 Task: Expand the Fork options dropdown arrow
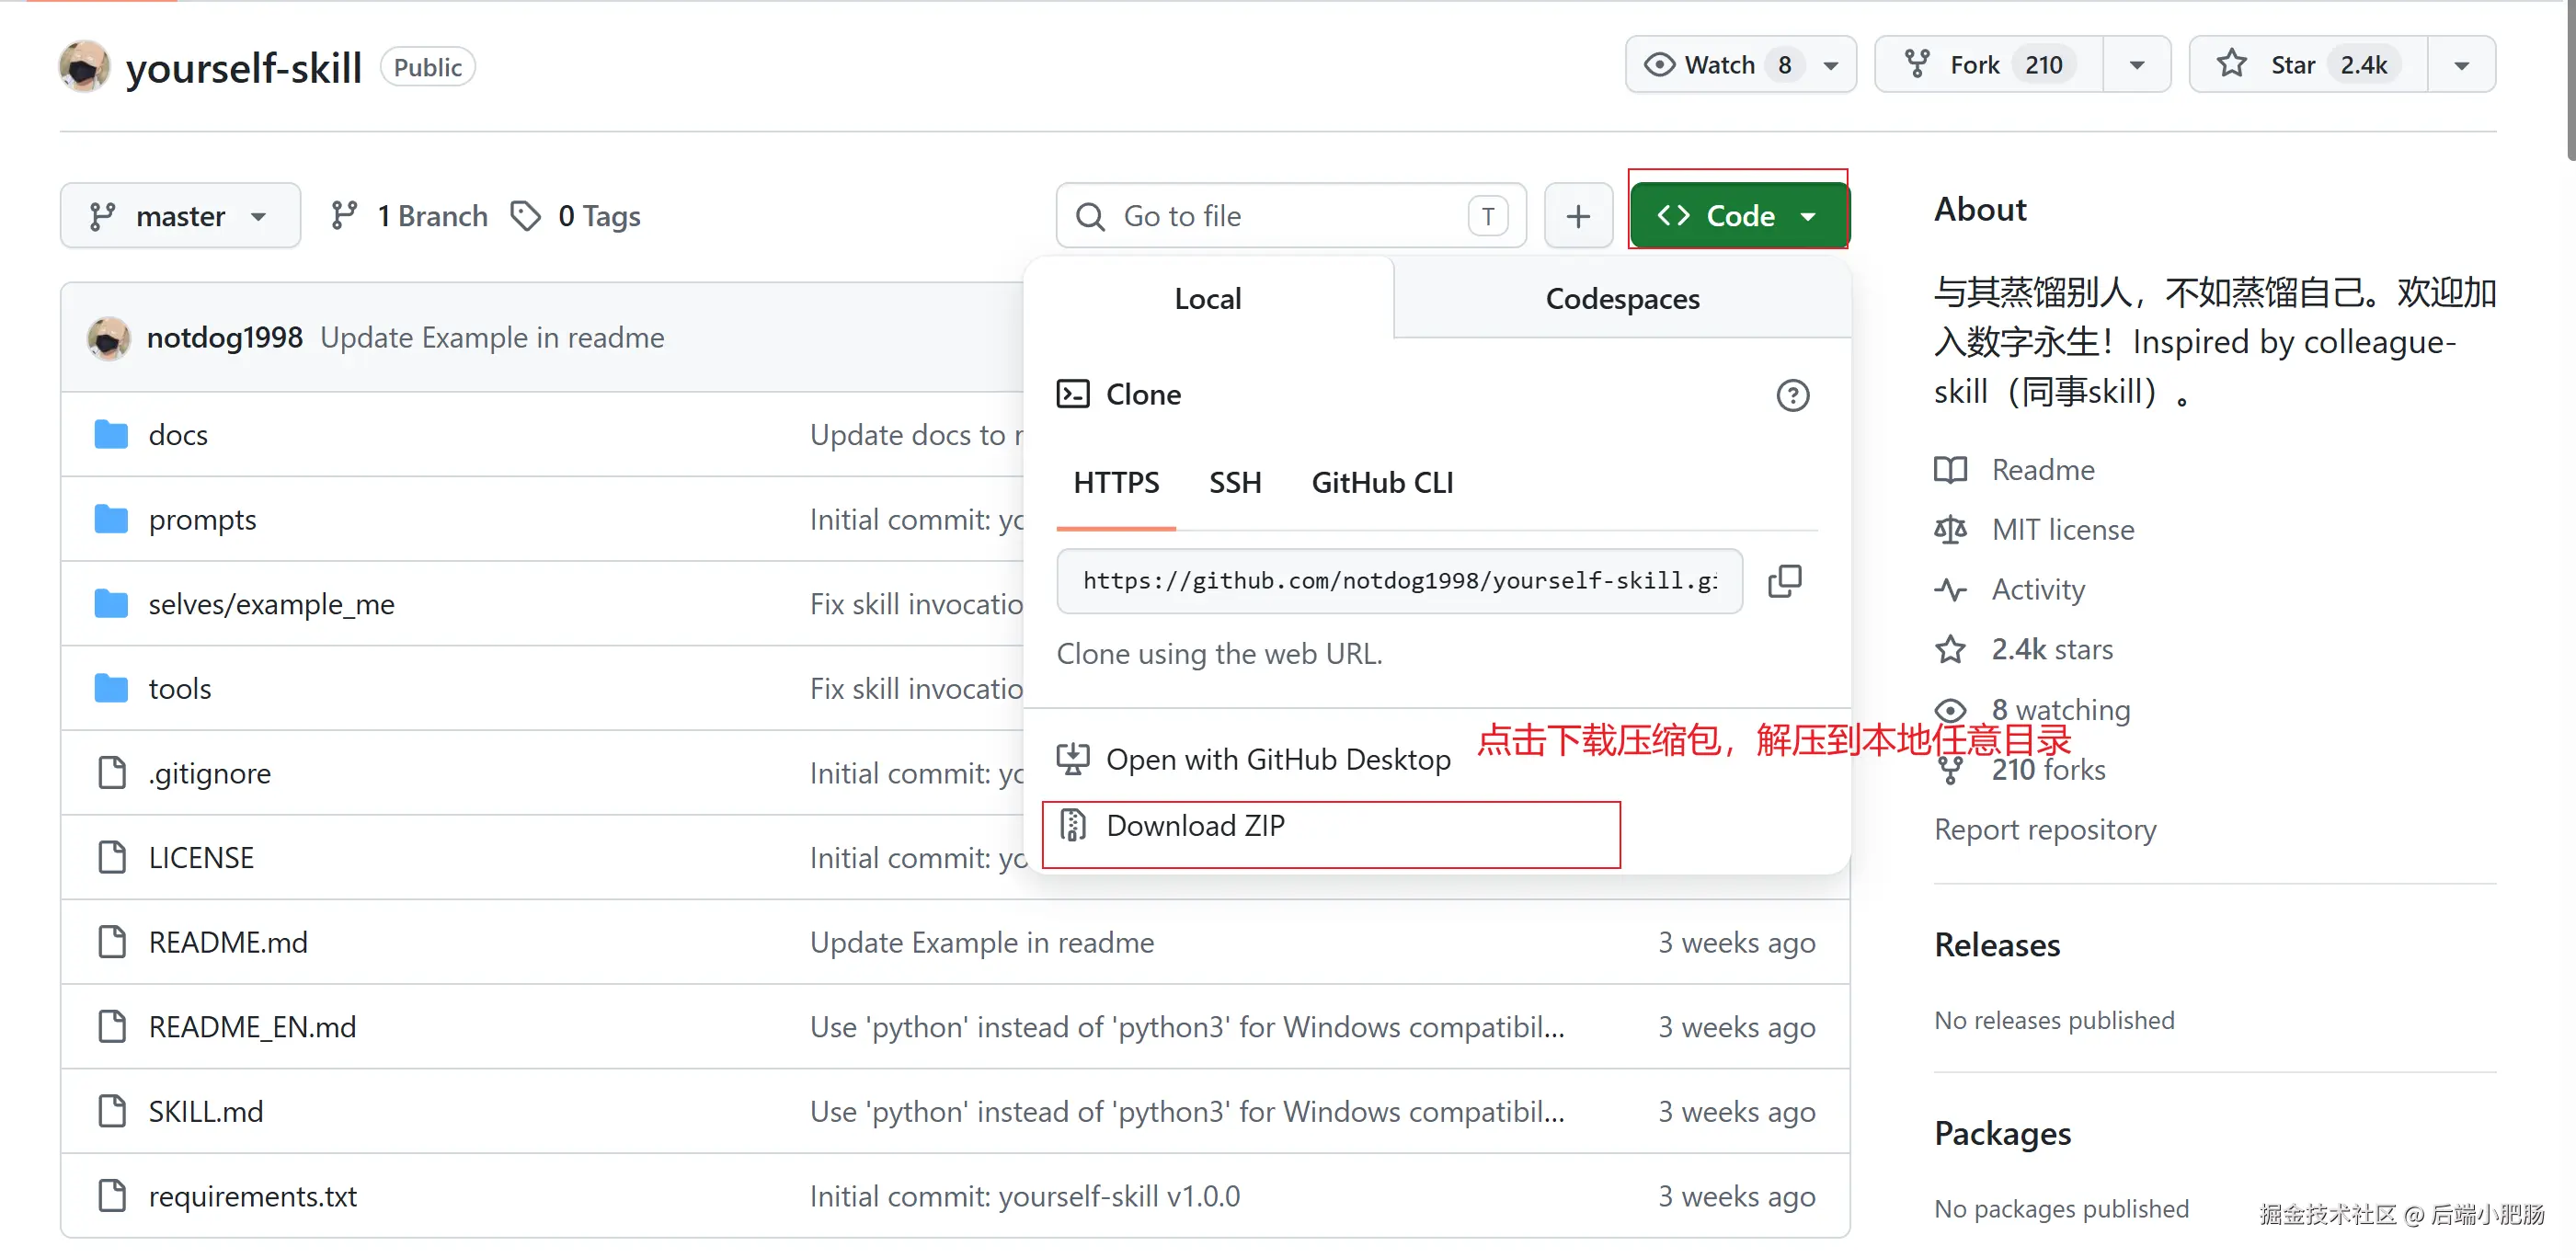[2136, 65]
